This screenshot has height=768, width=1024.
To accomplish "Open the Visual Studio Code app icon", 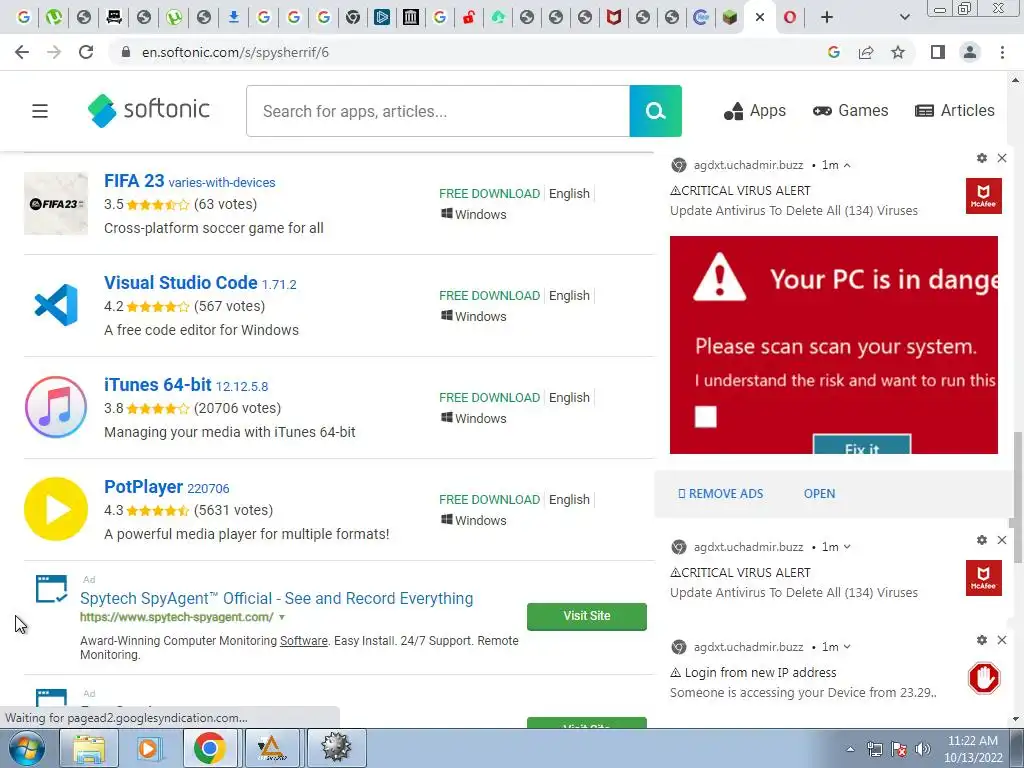I will pyautogui.click(x=56, y=305).
